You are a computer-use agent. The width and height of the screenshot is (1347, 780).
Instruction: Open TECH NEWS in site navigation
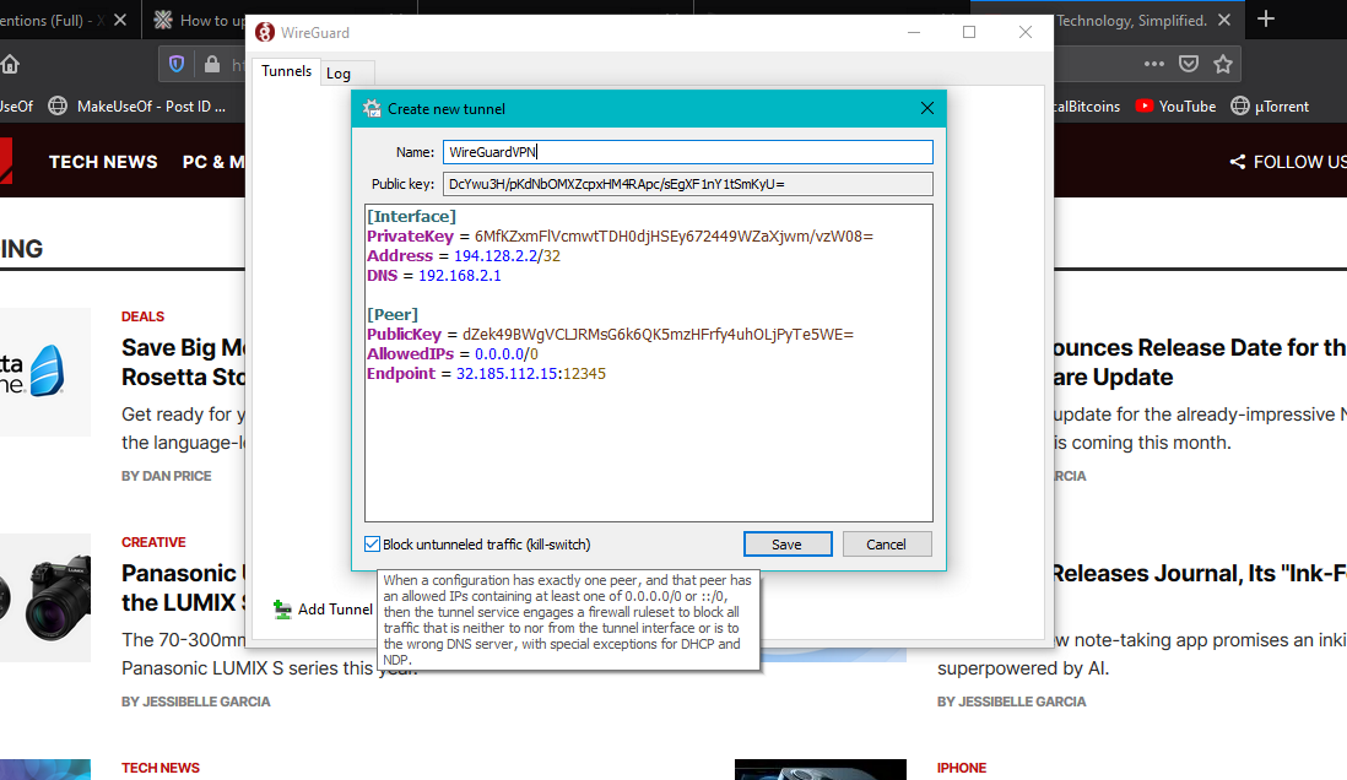click(103, 162)
